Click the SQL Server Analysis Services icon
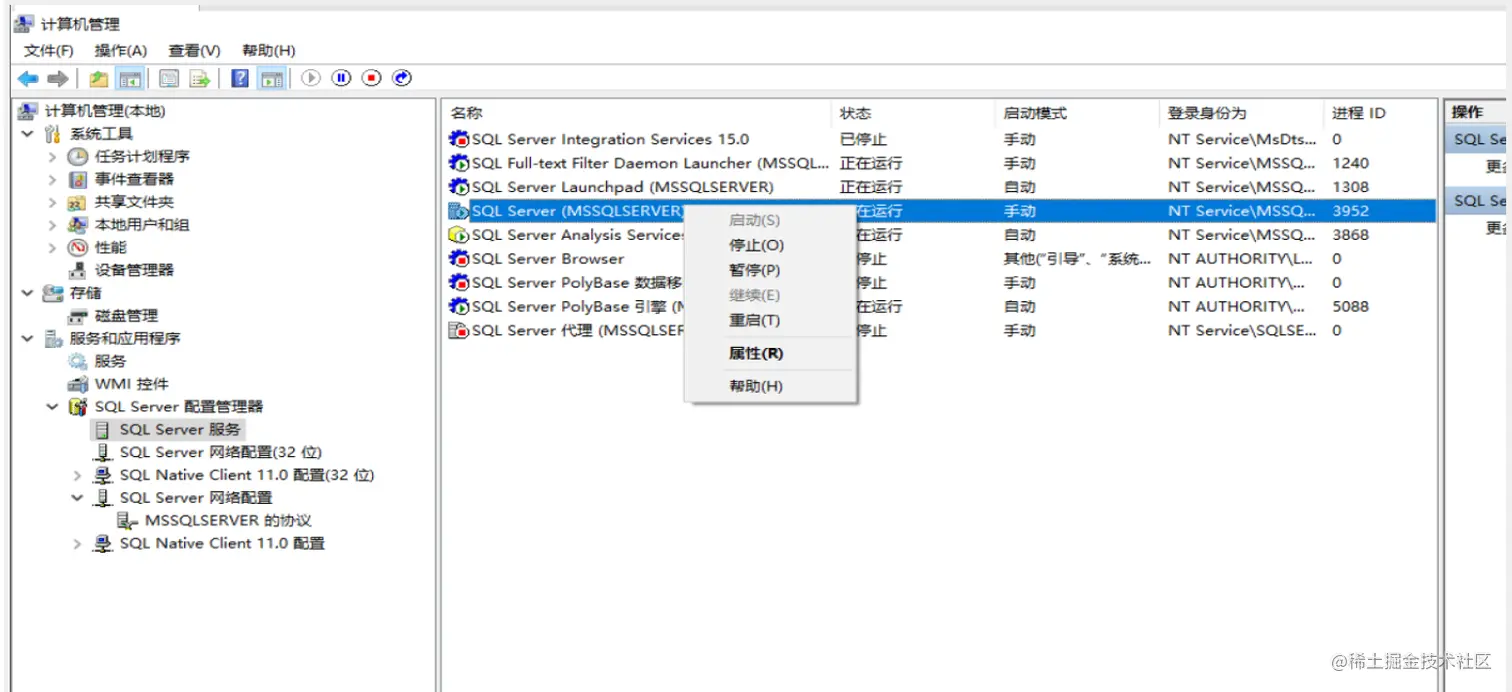This screenshot has height=692, width=1512. pyautogui.click(x=459, y=235)
